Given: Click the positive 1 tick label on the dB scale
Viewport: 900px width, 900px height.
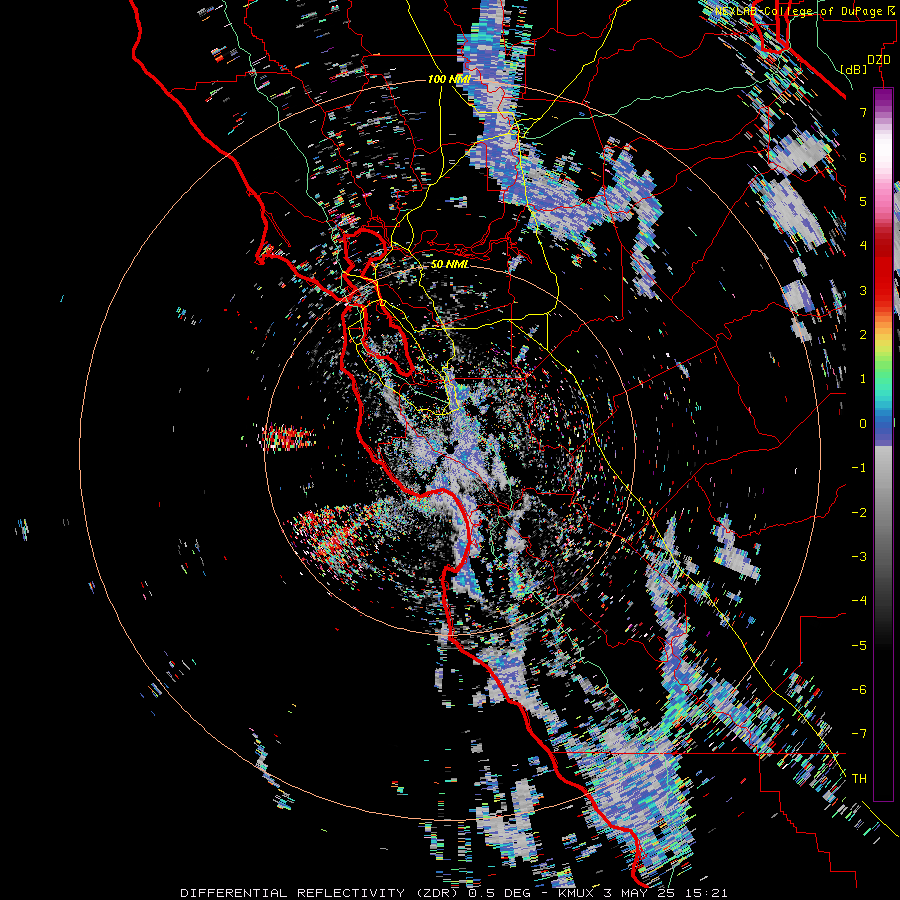Looking at the screenshot, I should [863, 379].
